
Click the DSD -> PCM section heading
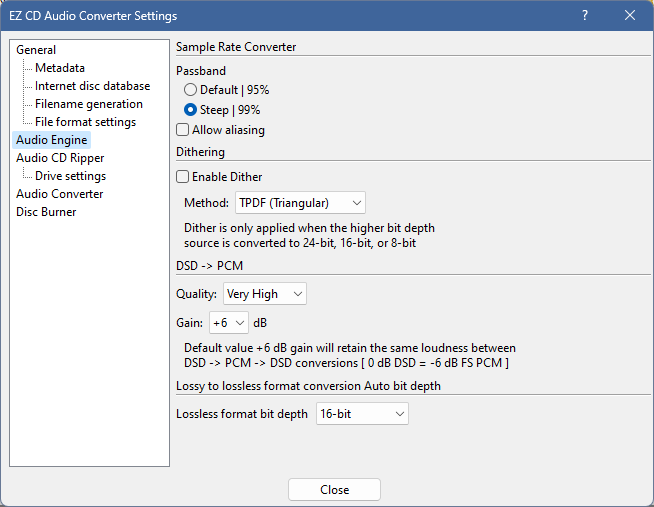click(x=209, y=266)
